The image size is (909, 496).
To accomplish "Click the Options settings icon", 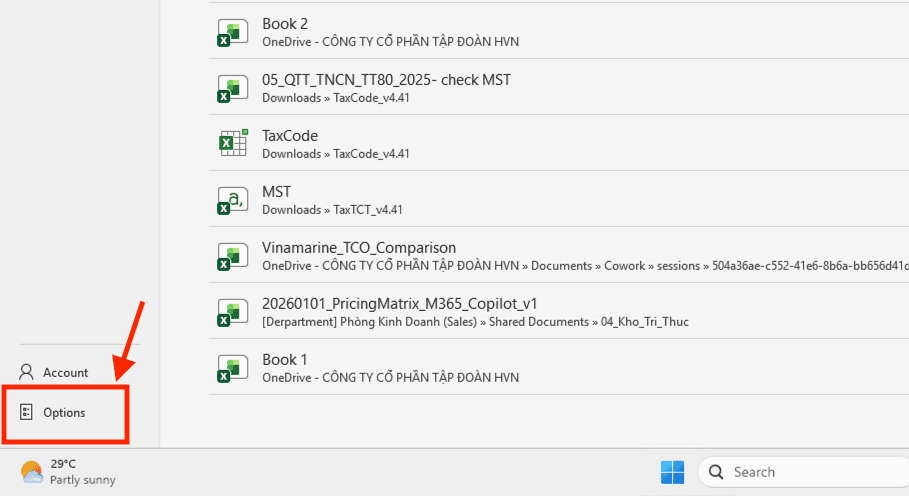I will (x=26, y=412).
